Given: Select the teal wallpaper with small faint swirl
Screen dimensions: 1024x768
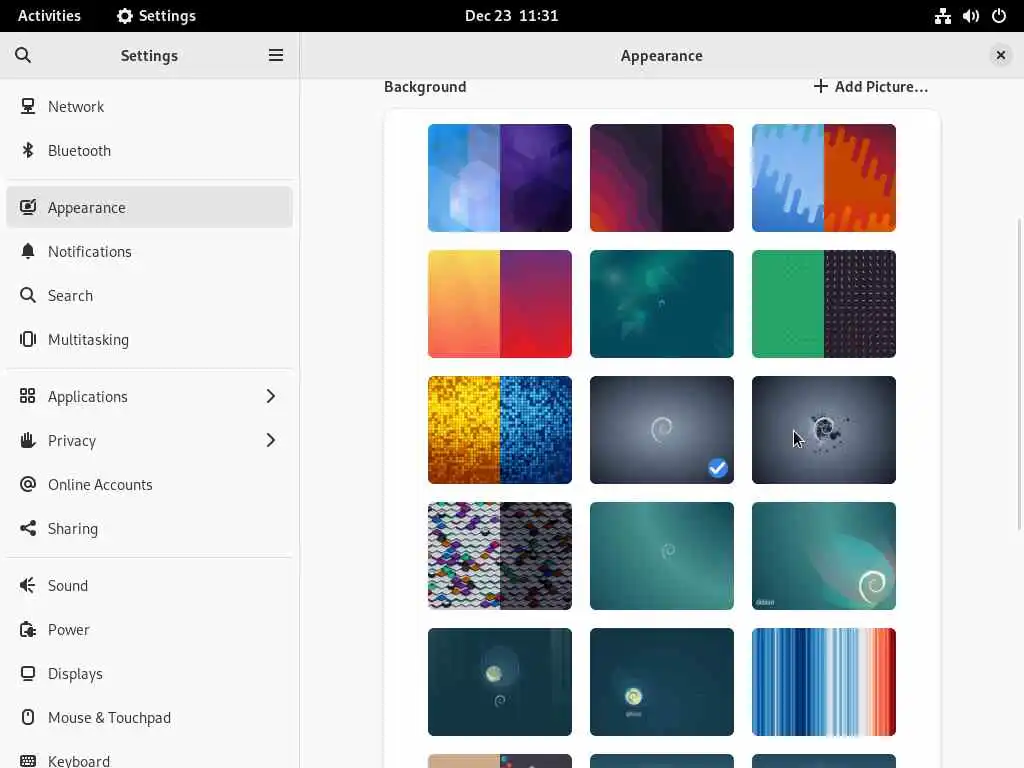Looking at the screenshot, I should tap(662, 556).
